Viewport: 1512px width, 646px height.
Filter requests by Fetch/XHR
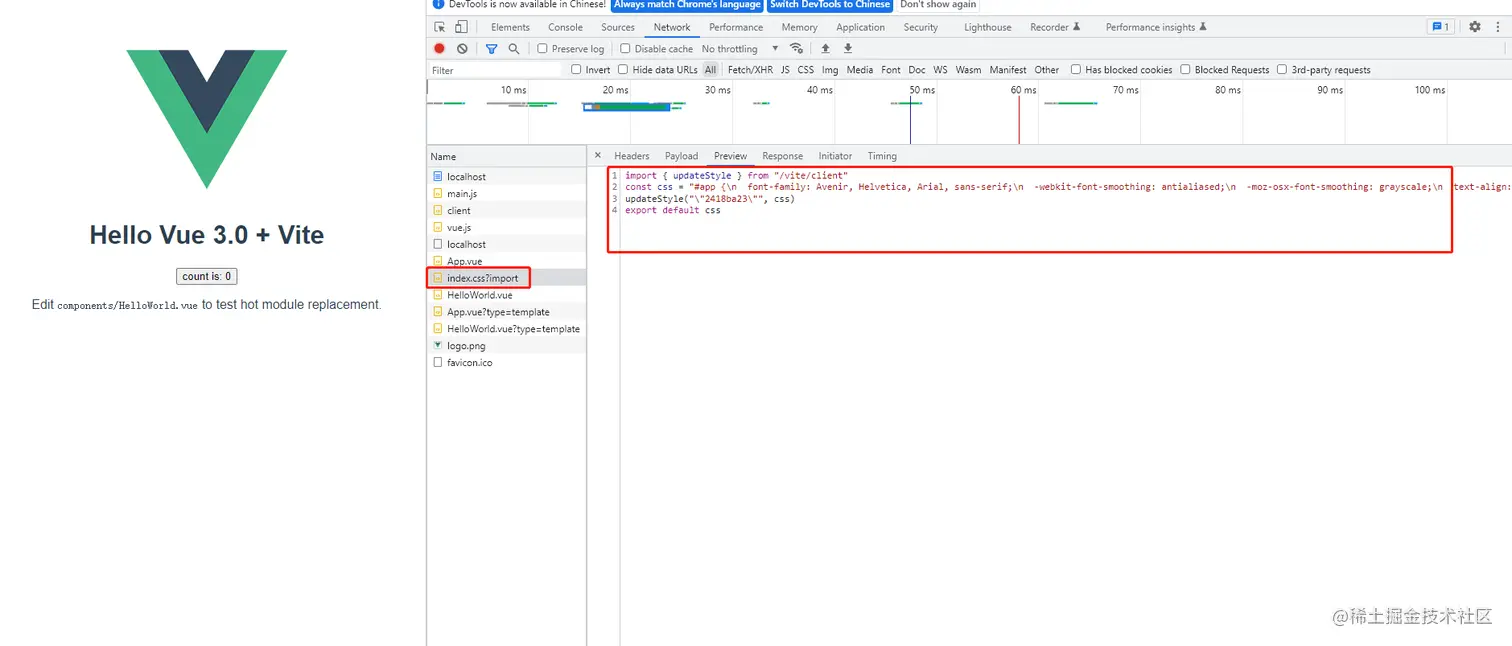pos(750,69)
